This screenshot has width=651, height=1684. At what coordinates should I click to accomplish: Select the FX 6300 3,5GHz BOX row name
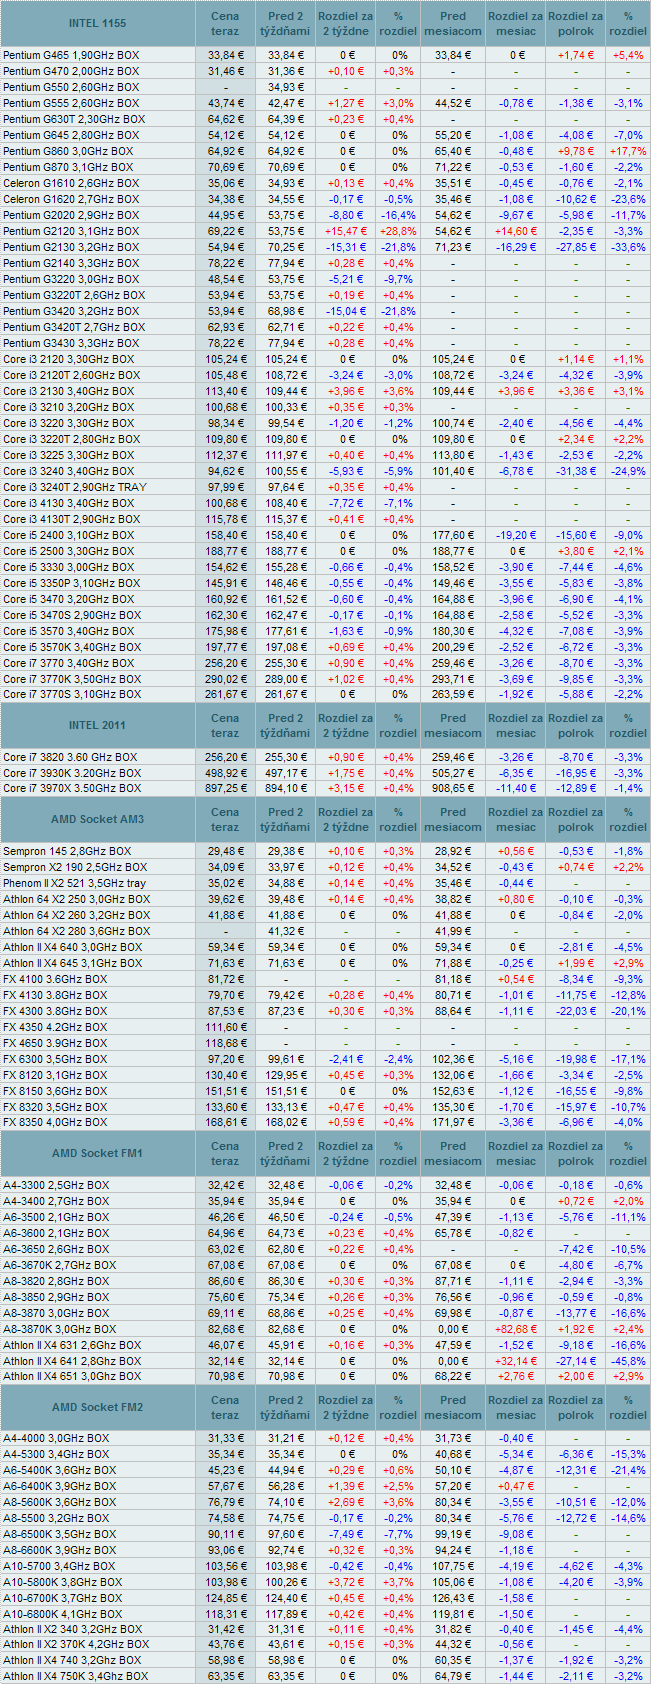(x=55, y=1059)
